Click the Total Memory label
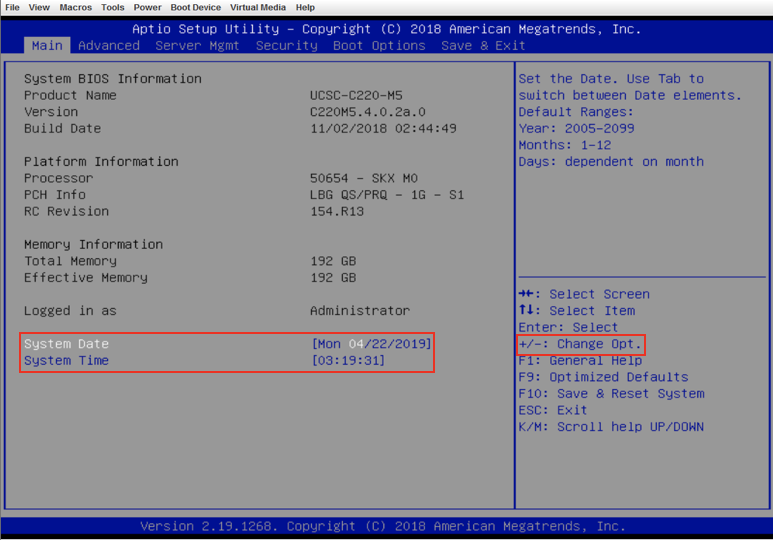 pos(70,261)
